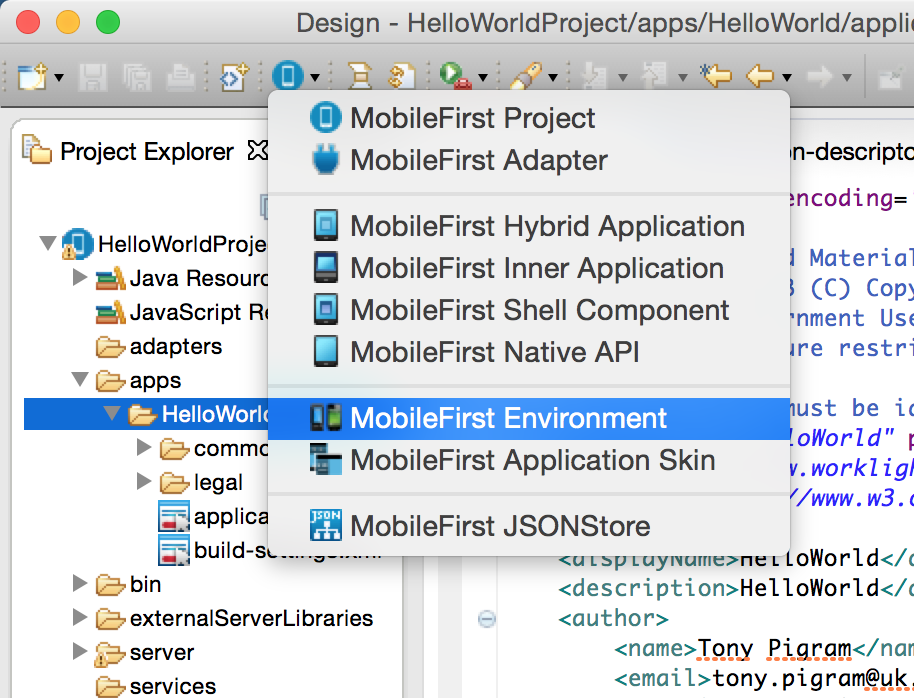Collapse the HelloWorld folder node
The height and width of the screenshot is (698, 914).
click(112, 413)
